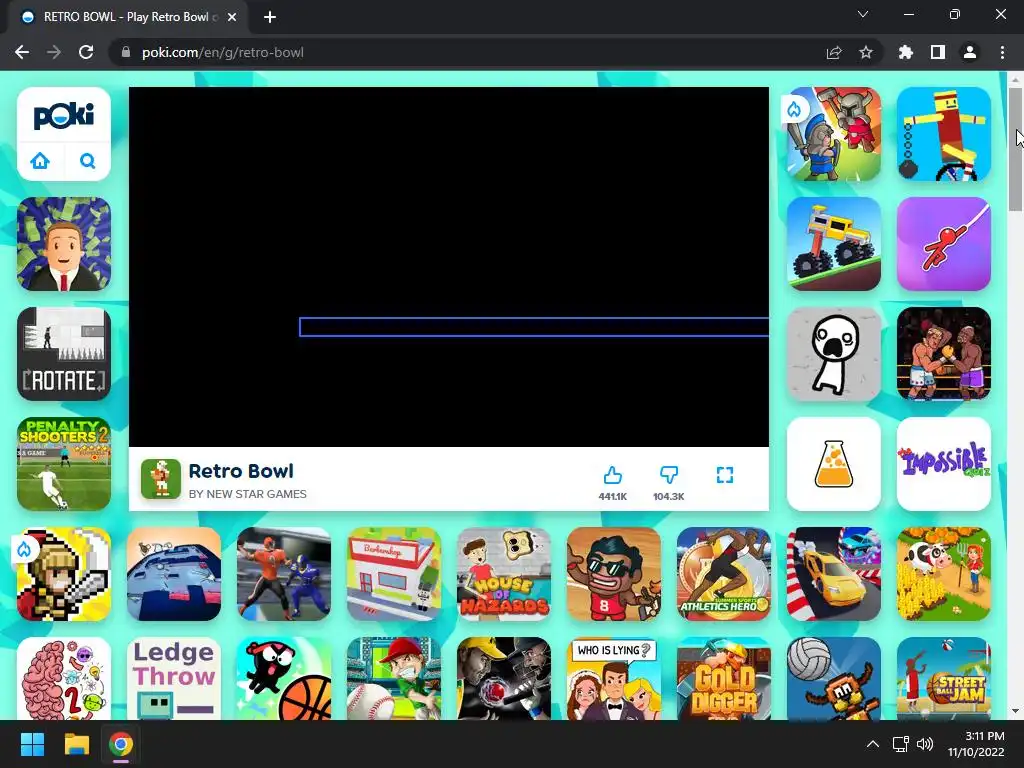Open the screaming doodle face game
Screen dimensions: 1024x768
[x=834, y=354]
